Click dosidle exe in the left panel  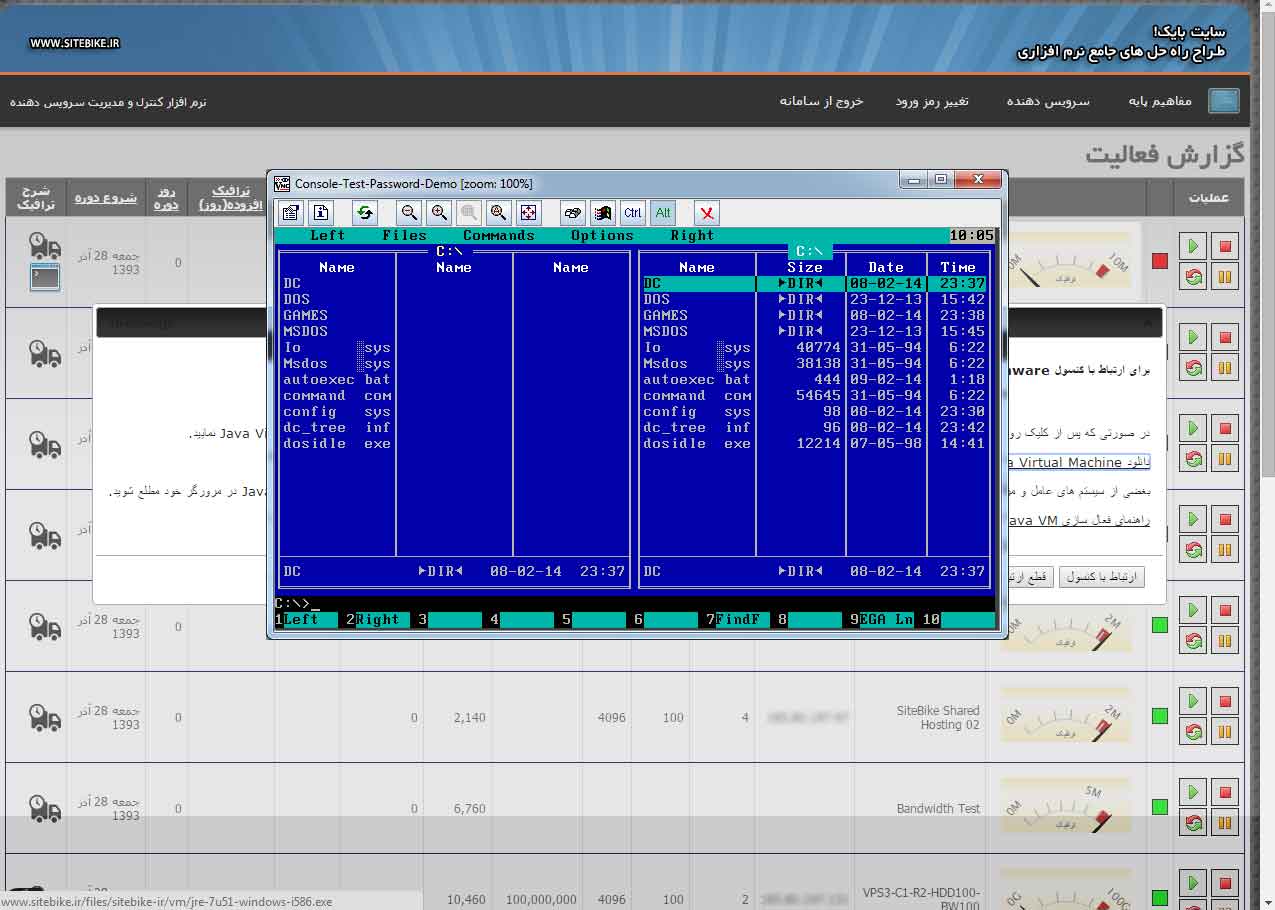click(x=337, y=443)
